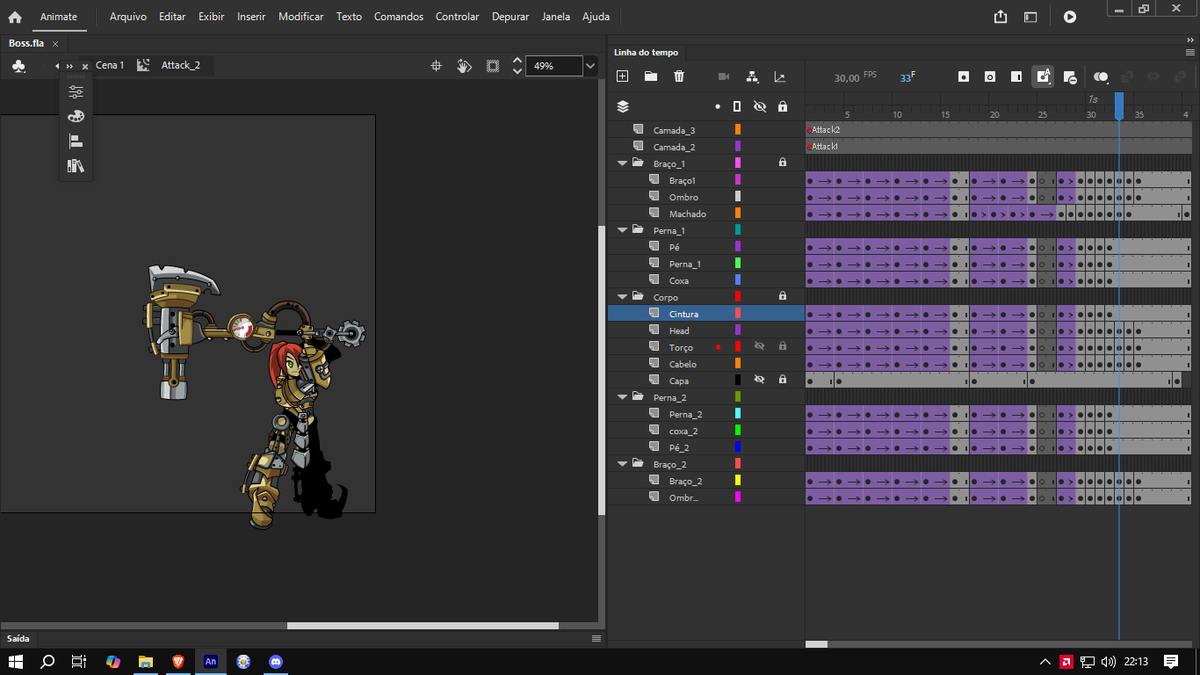
Task: Open the workspace switcher icon
Action: 1031,17
